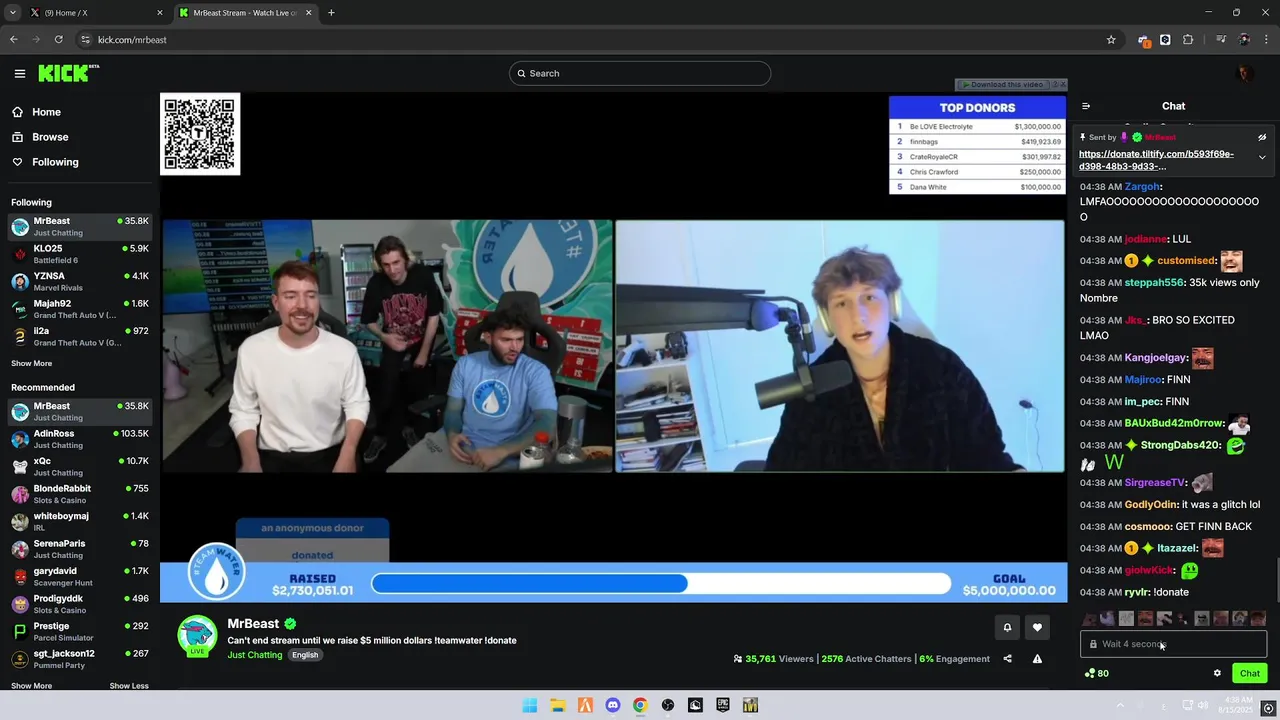Collapse the chat panel with arrow icon
Screen dimensions: 1280x720
coord(1086,106)
